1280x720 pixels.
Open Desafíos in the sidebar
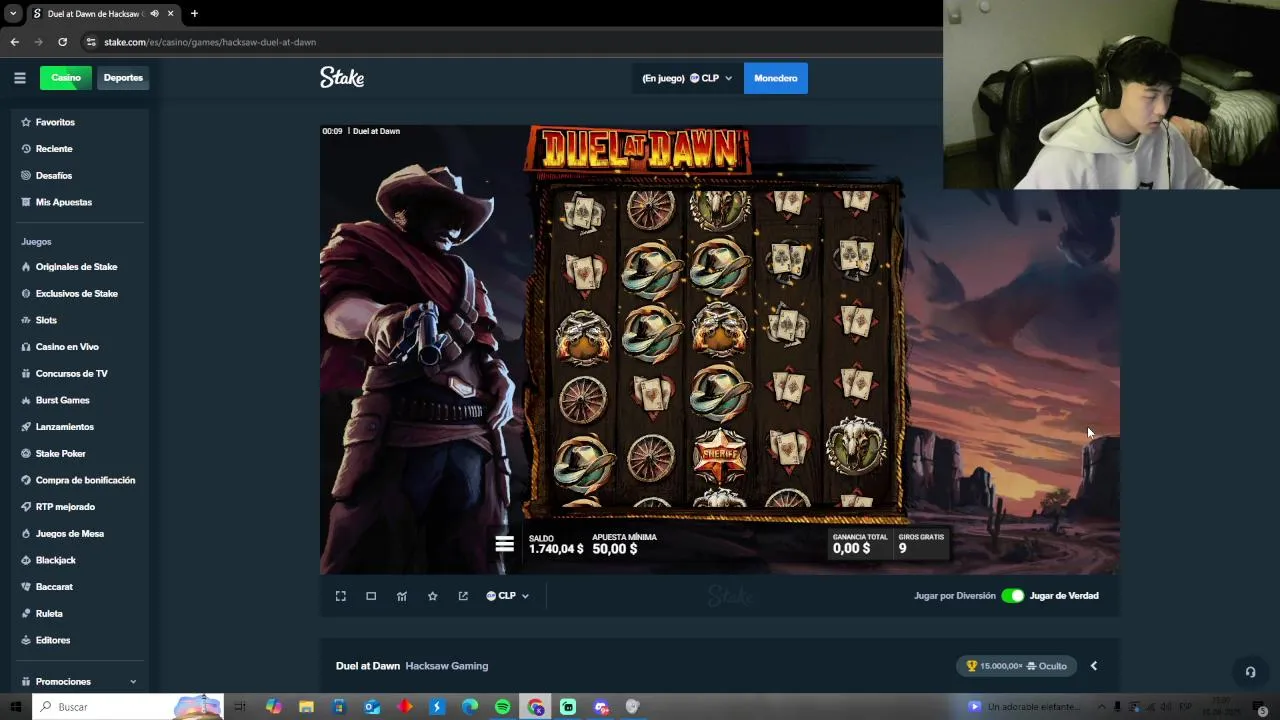click(x=54, y=175)
